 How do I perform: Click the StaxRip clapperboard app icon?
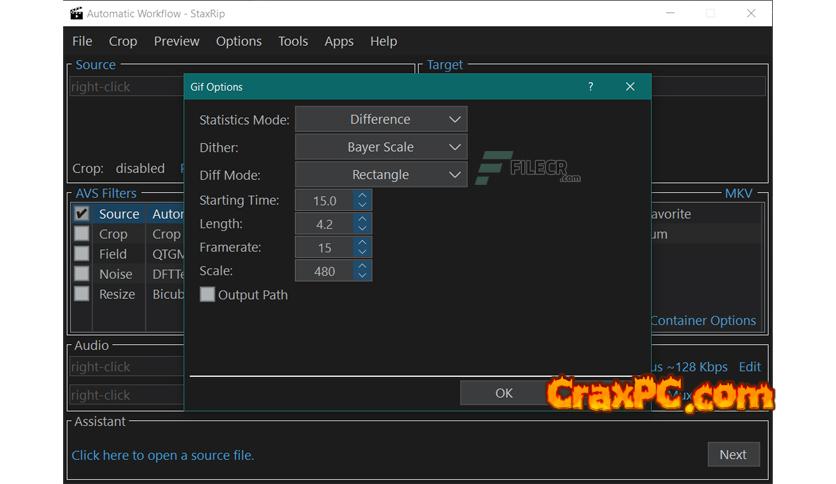76,14
